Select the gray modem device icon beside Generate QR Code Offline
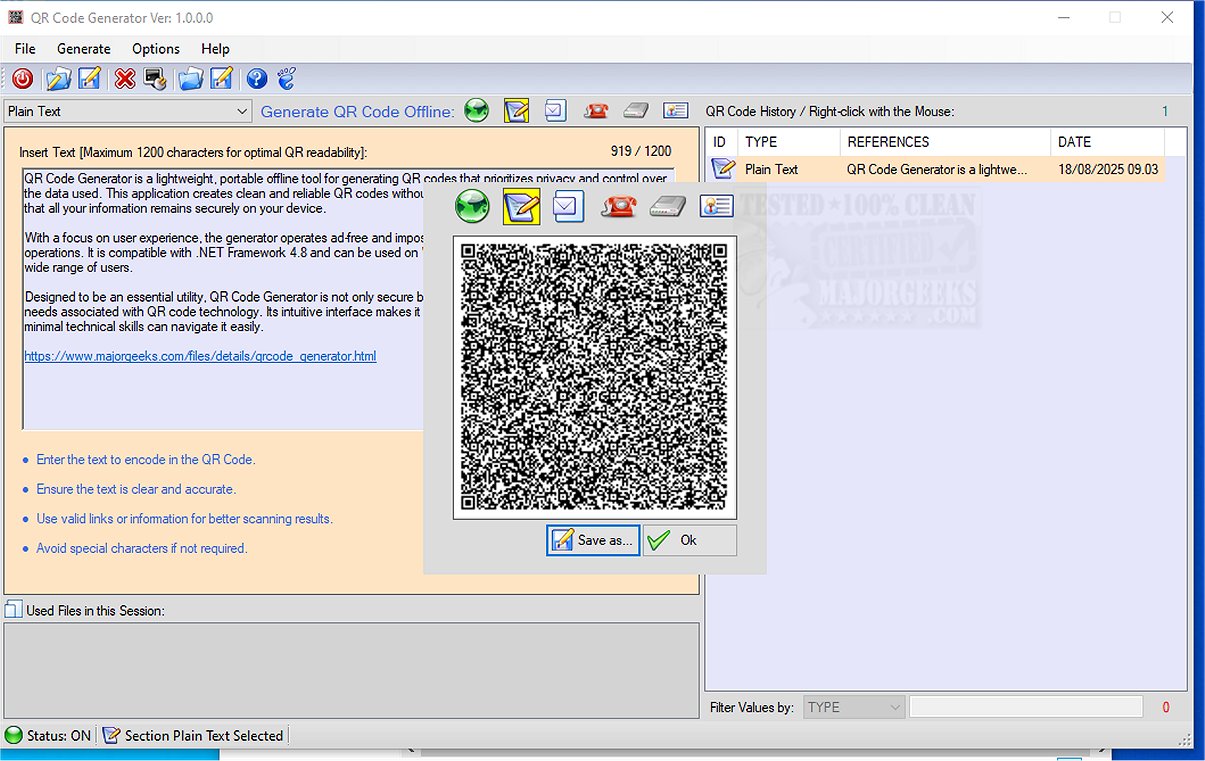Screen dimensions: 1205x761 coord(636,111)
